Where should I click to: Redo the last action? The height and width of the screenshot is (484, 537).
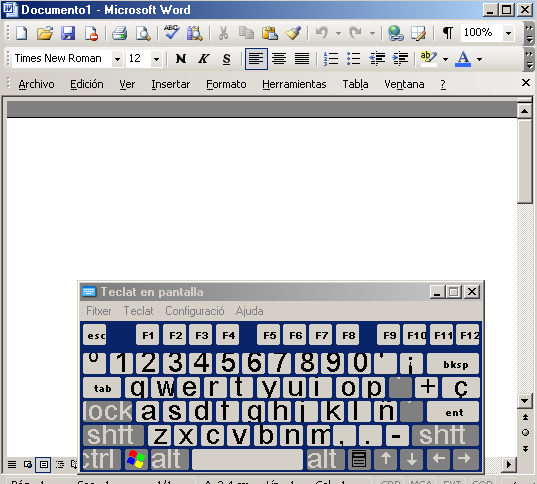click(x=355, y=33)
